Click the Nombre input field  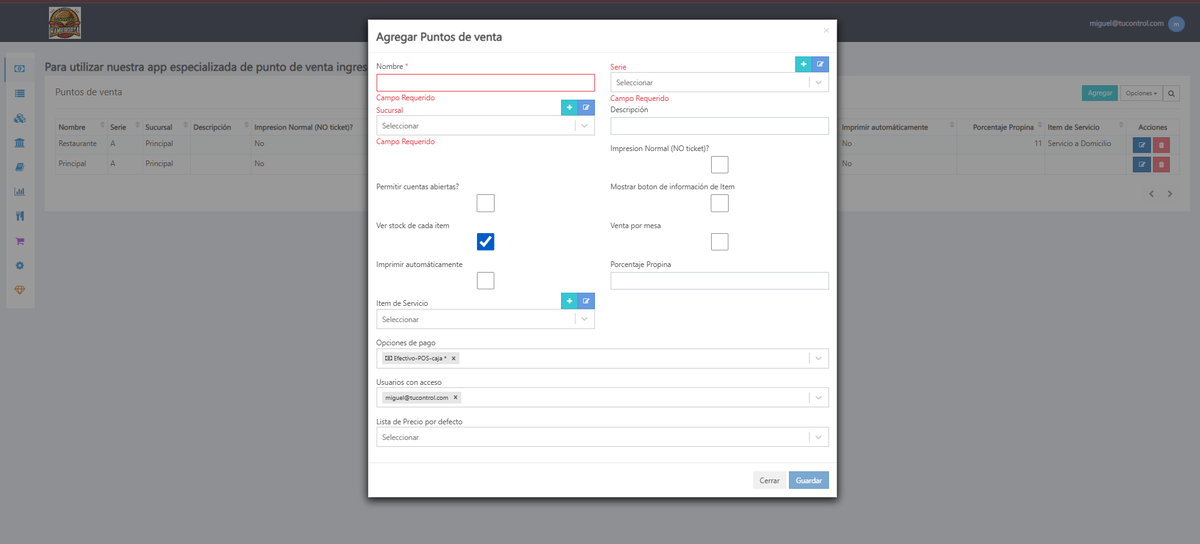point(485,83)
